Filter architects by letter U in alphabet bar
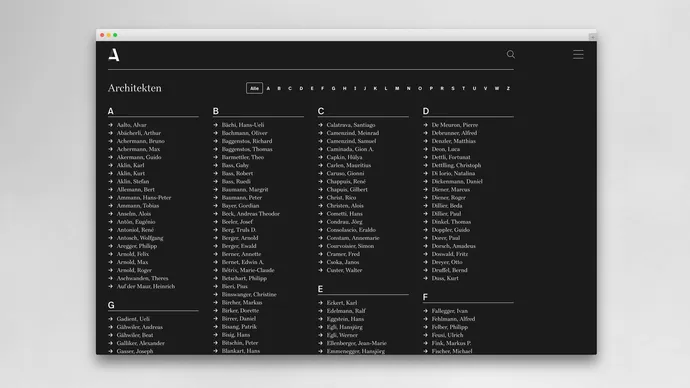This screenshot has width=690, height=388. point(474,88)
